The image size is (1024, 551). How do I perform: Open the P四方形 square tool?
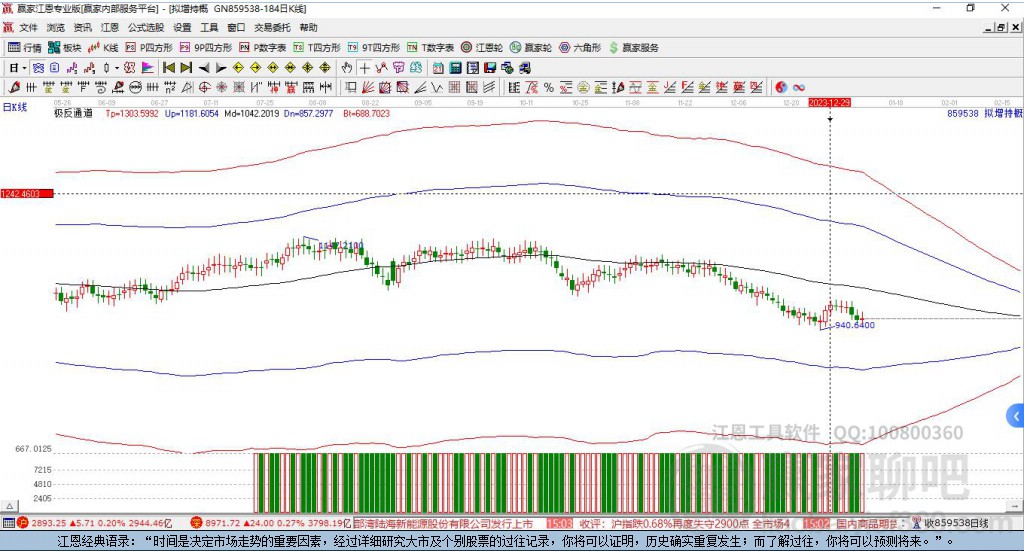pyautogui.click(x=149, y=47)
